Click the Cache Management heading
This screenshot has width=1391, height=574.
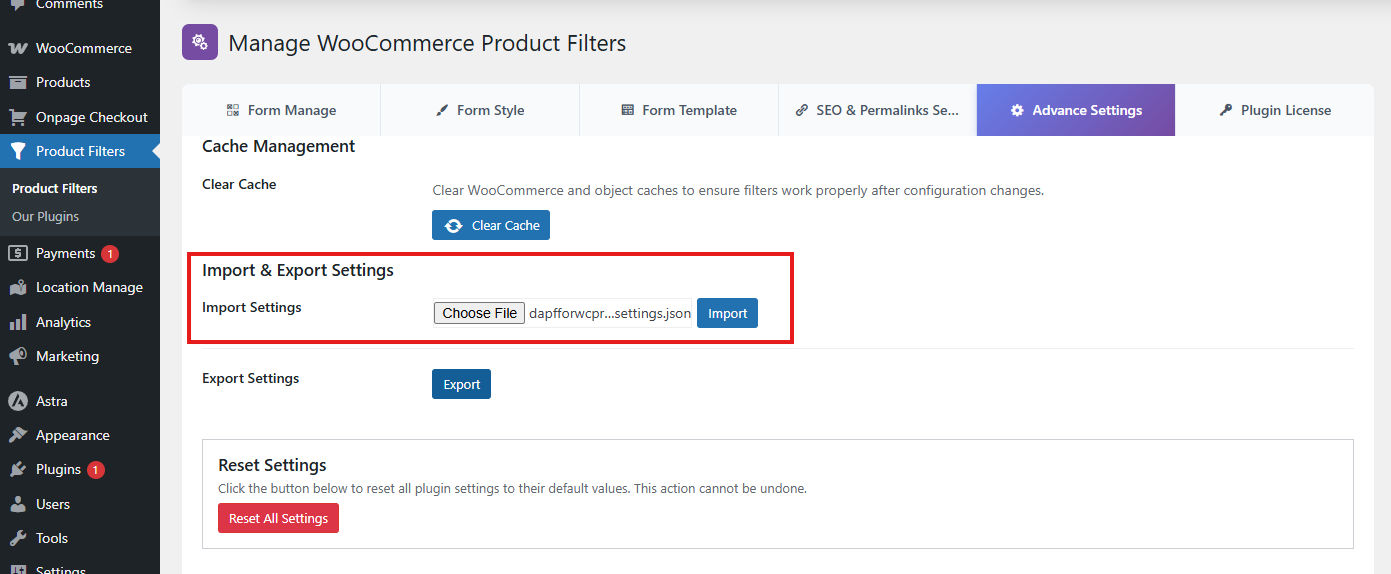click(279, 146)
